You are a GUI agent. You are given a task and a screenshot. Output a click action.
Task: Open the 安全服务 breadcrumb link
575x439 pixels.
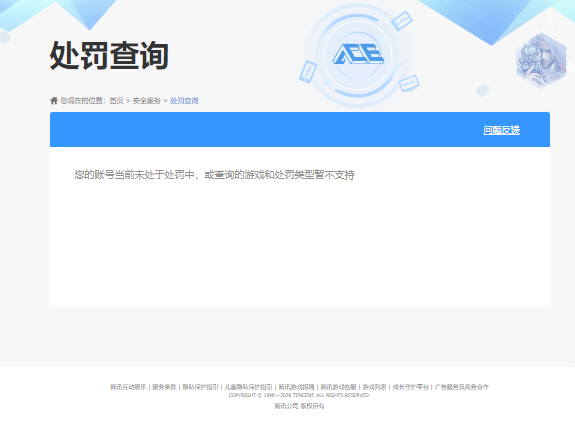point(147,100)
